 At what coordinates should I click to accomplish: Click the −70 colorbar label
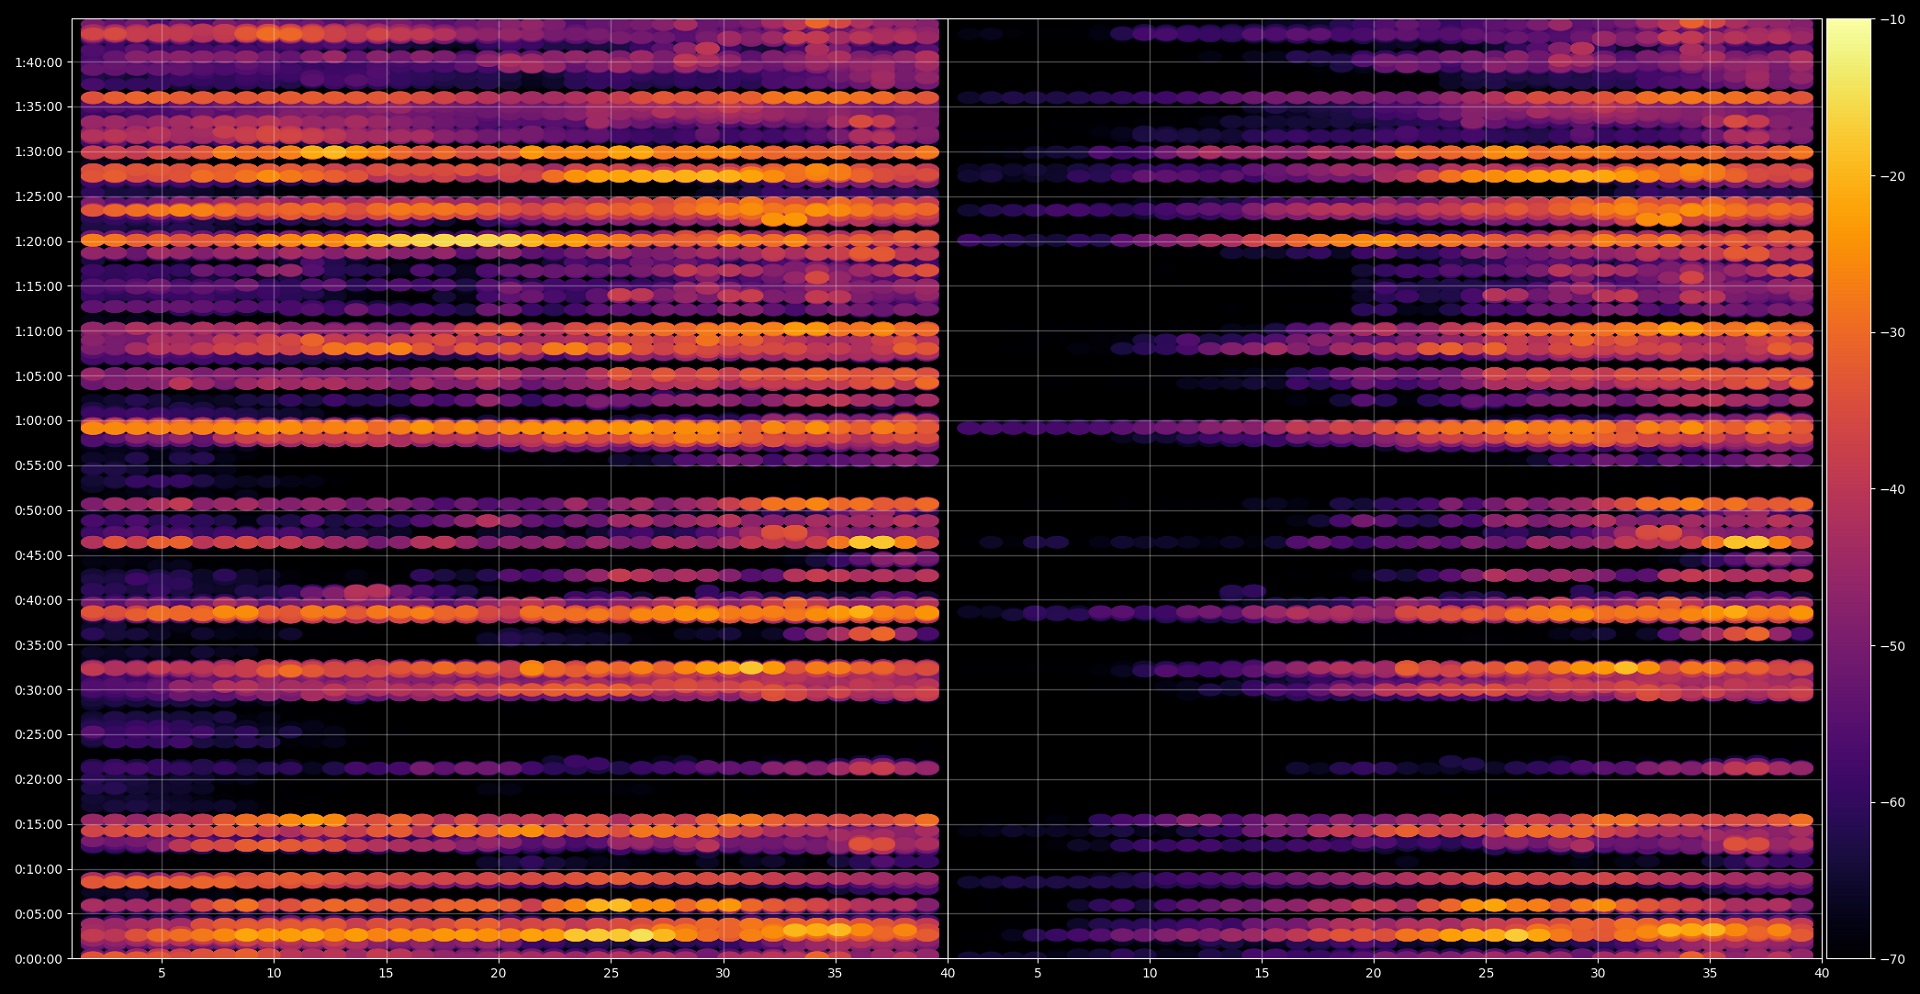(x=1893, y=959)
